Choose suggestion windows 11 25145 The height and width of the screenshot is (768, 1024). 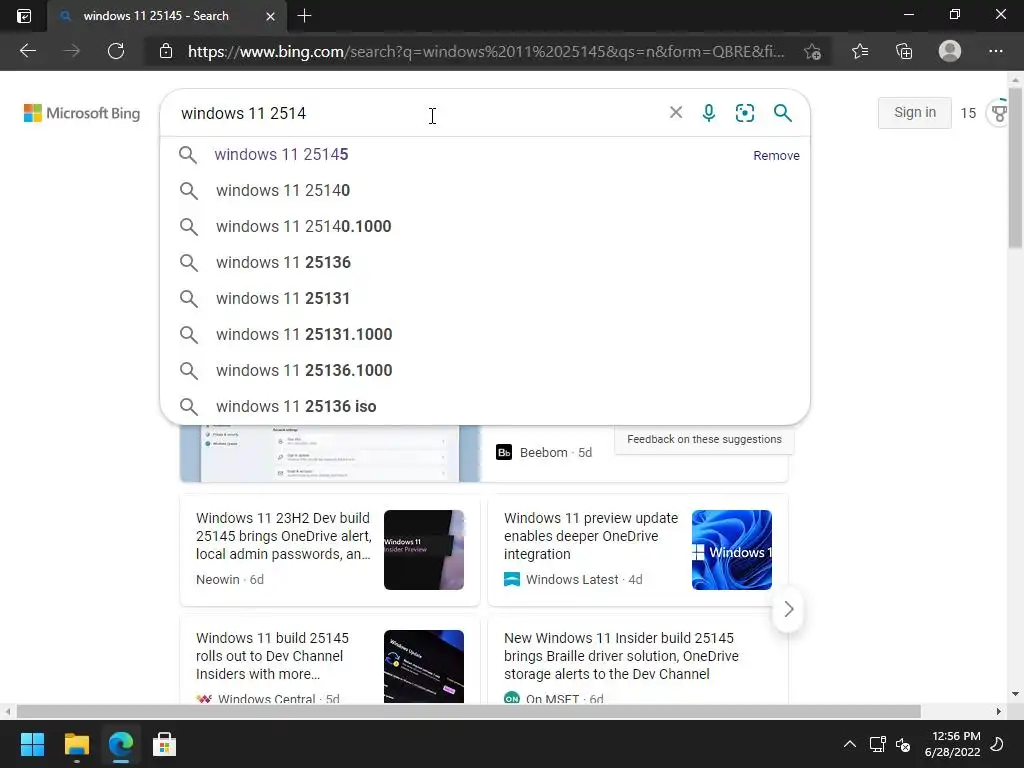pyautogui.click(x=485, y=155)
